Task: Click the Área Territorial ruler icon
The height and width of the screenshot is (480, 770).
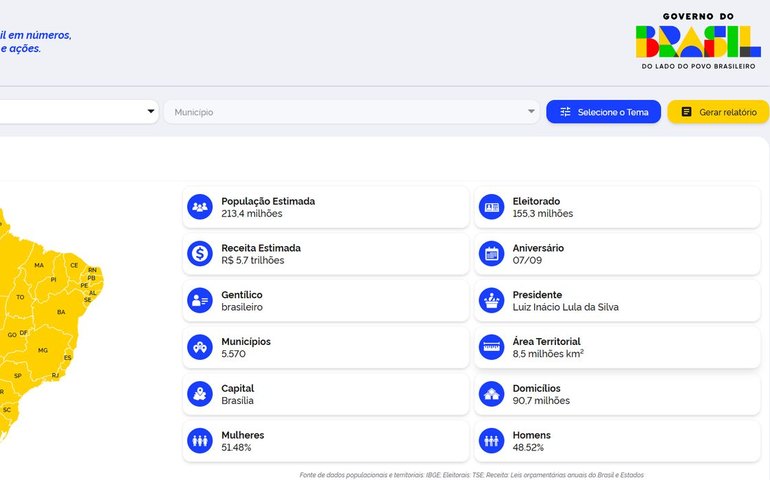Action: point(492,347)
